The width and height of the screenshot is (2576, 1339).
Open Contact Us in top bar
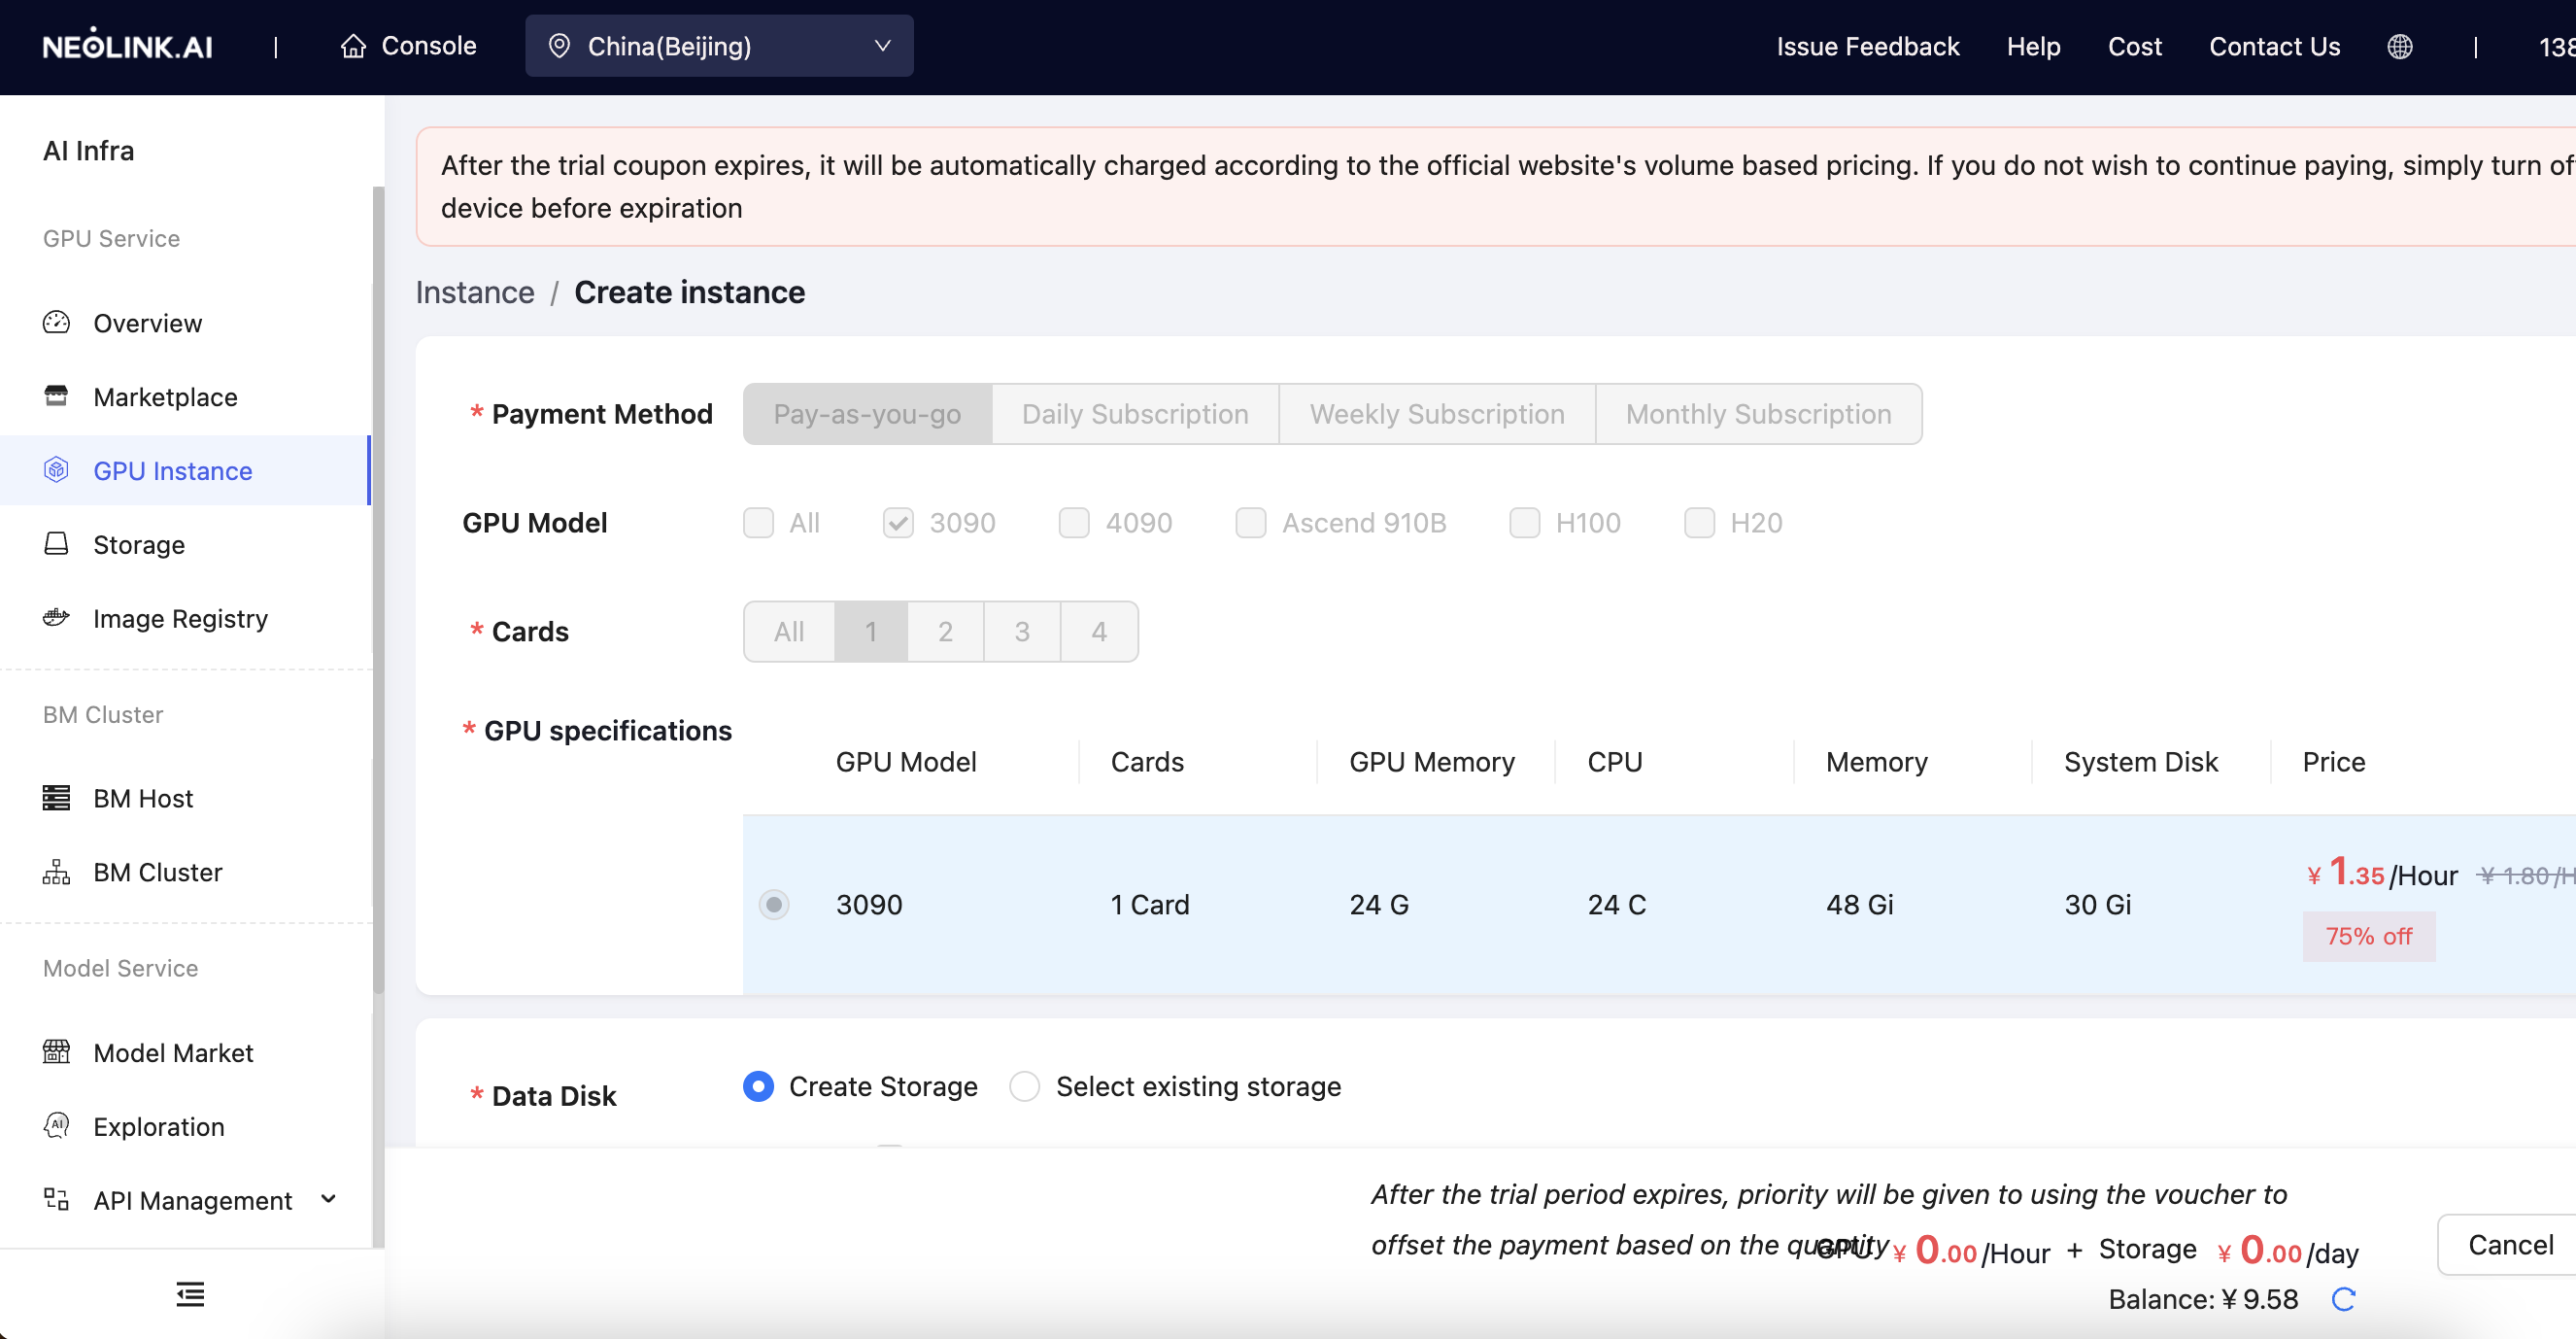click(2274, 46)
